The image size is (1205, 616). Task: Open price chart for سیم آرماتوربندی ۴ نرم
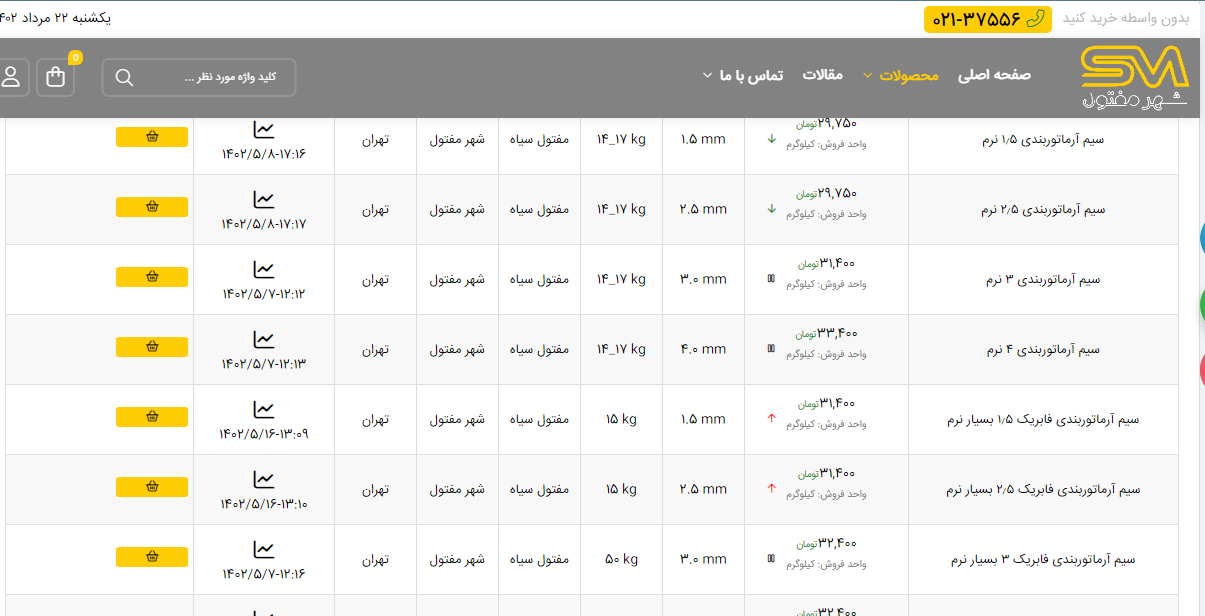pos(263,340)
